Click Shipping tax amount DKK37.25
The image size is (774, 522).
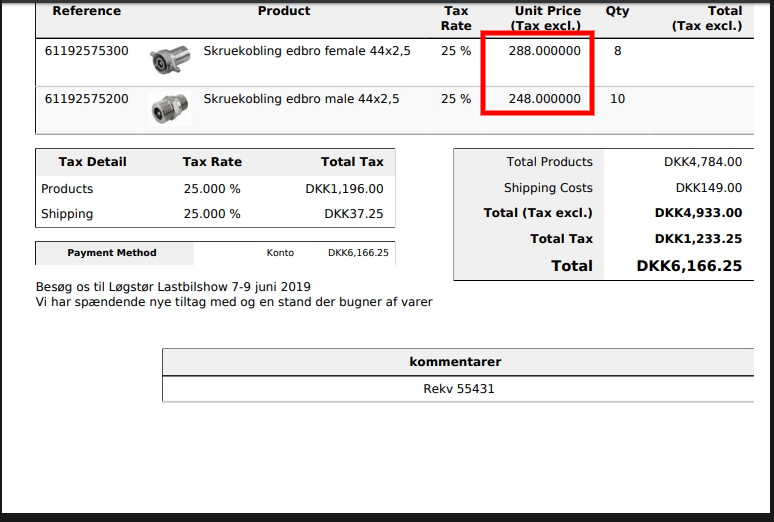tap(353, 214)
